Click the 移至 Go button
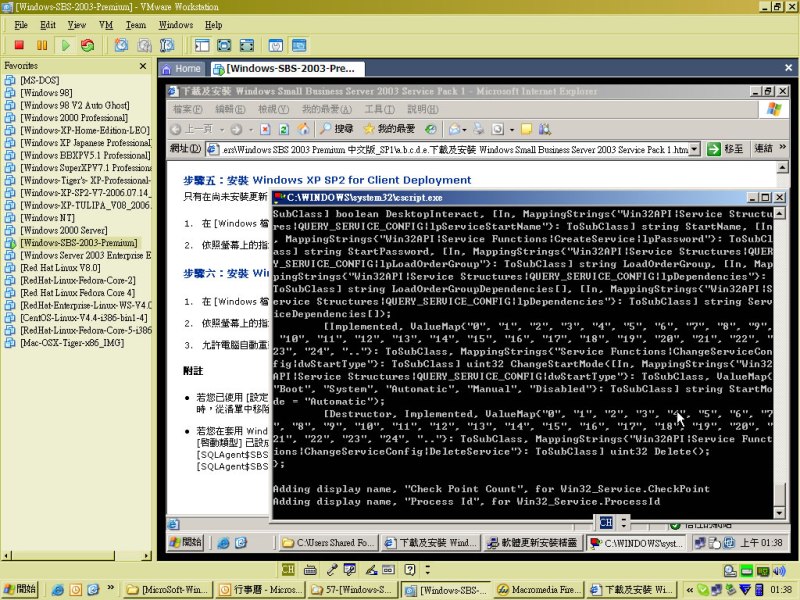Viewport: 800px width, 600px height. pos(725,149)
